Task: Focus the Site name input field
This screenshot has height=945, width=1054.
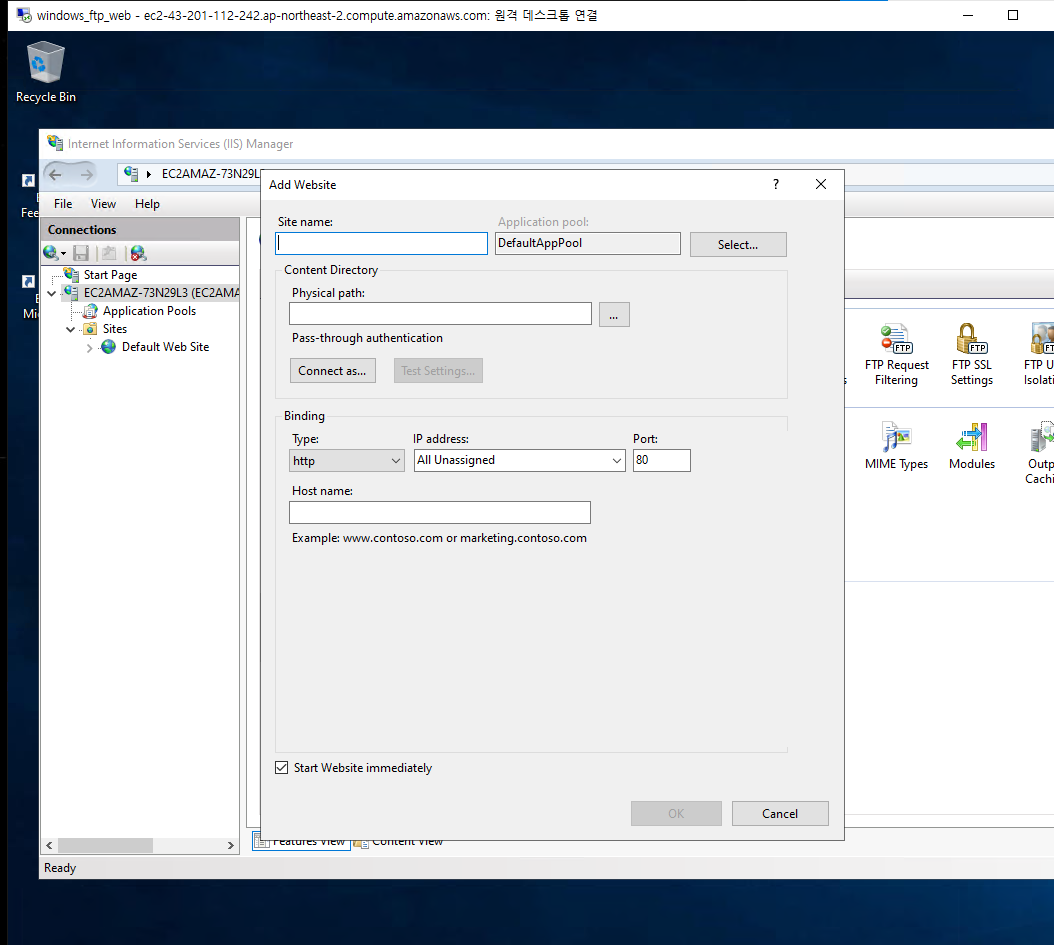Action: 381,243
